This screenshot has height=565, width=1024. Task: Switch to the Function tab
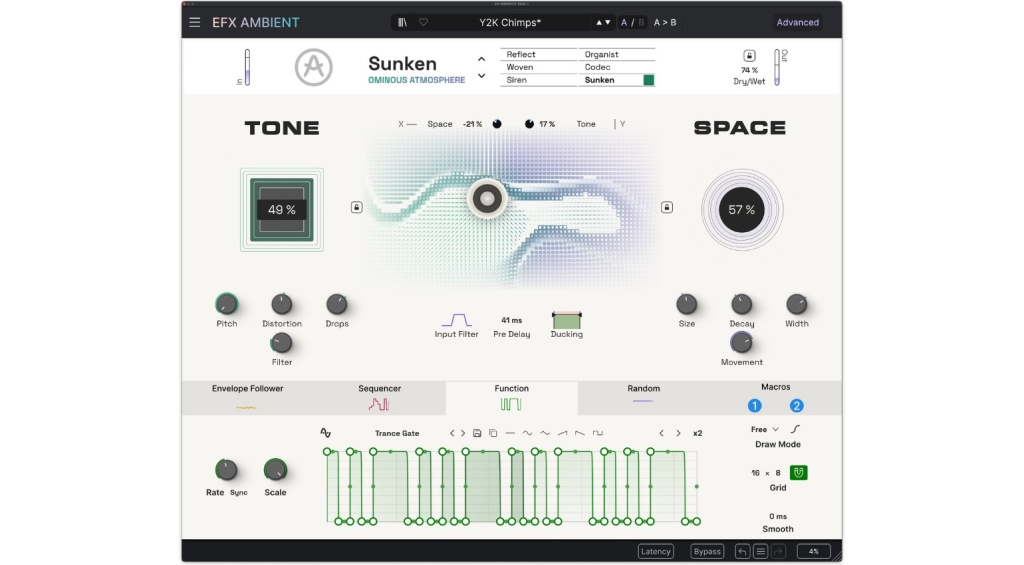[511, 398]
